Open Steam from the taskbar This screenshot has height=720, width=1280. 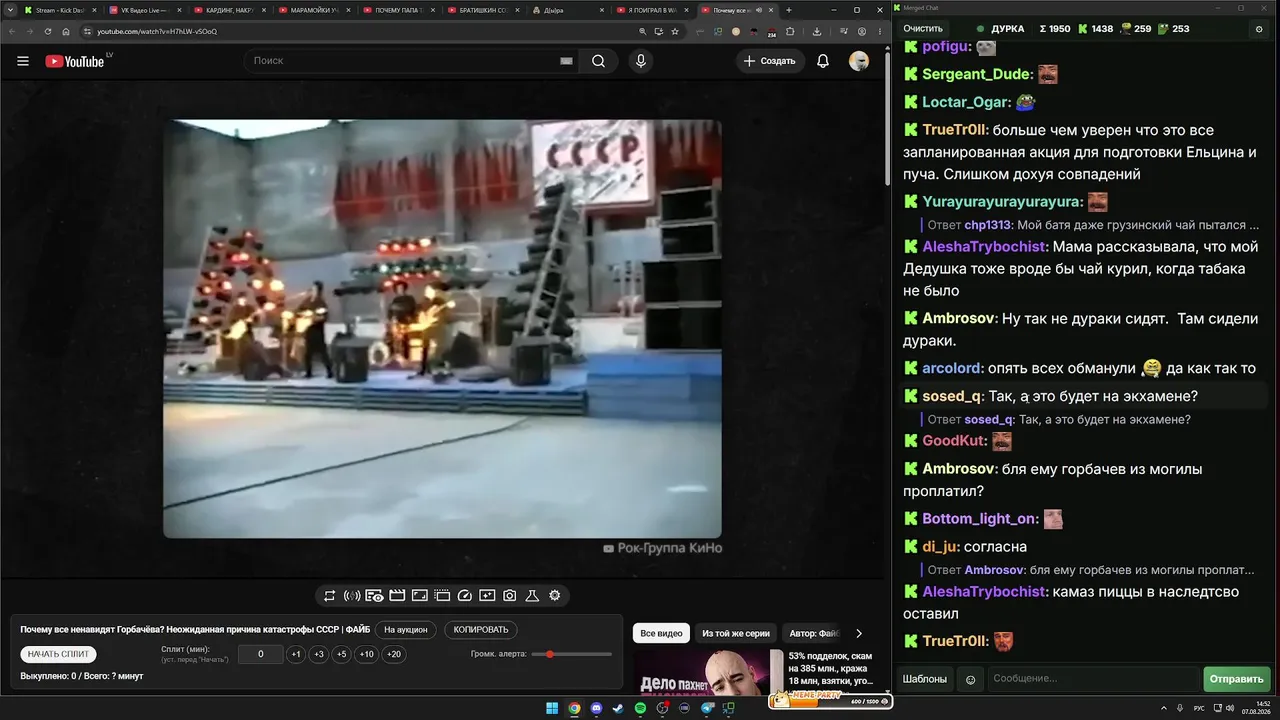click(618, 708)
